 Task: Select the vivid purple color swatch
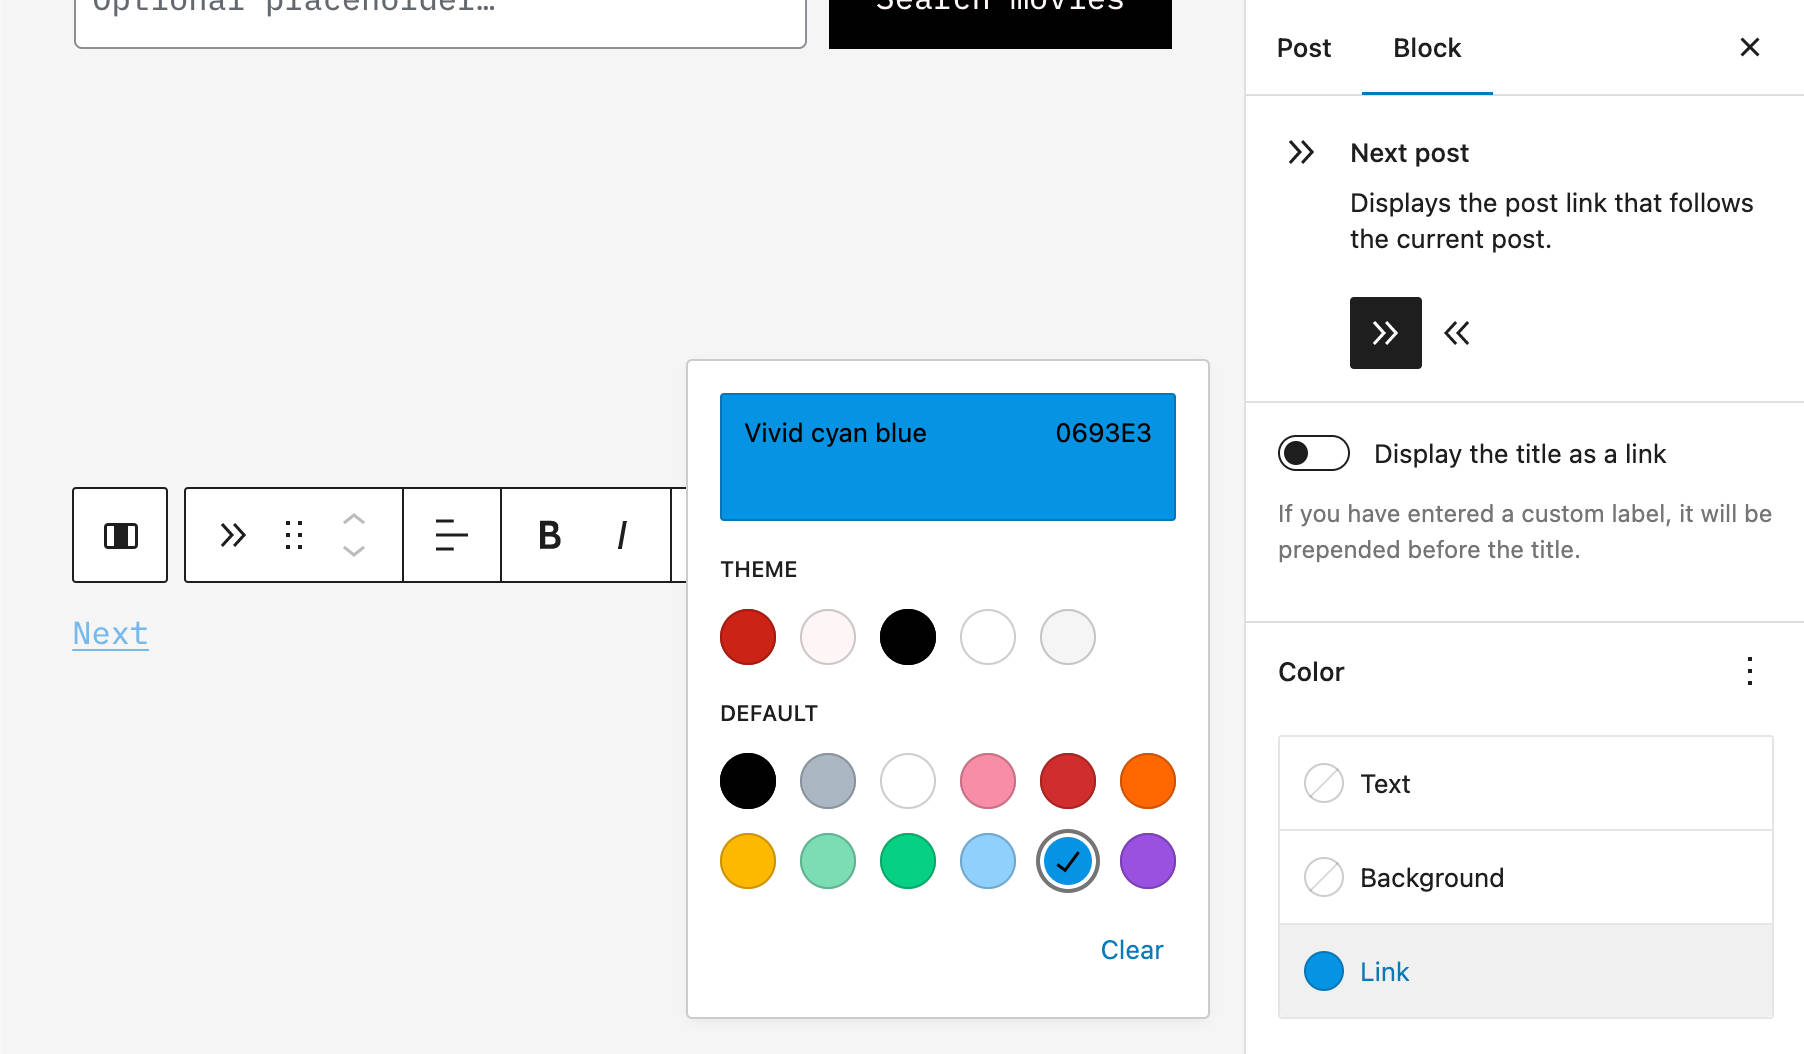point(1147,860)
